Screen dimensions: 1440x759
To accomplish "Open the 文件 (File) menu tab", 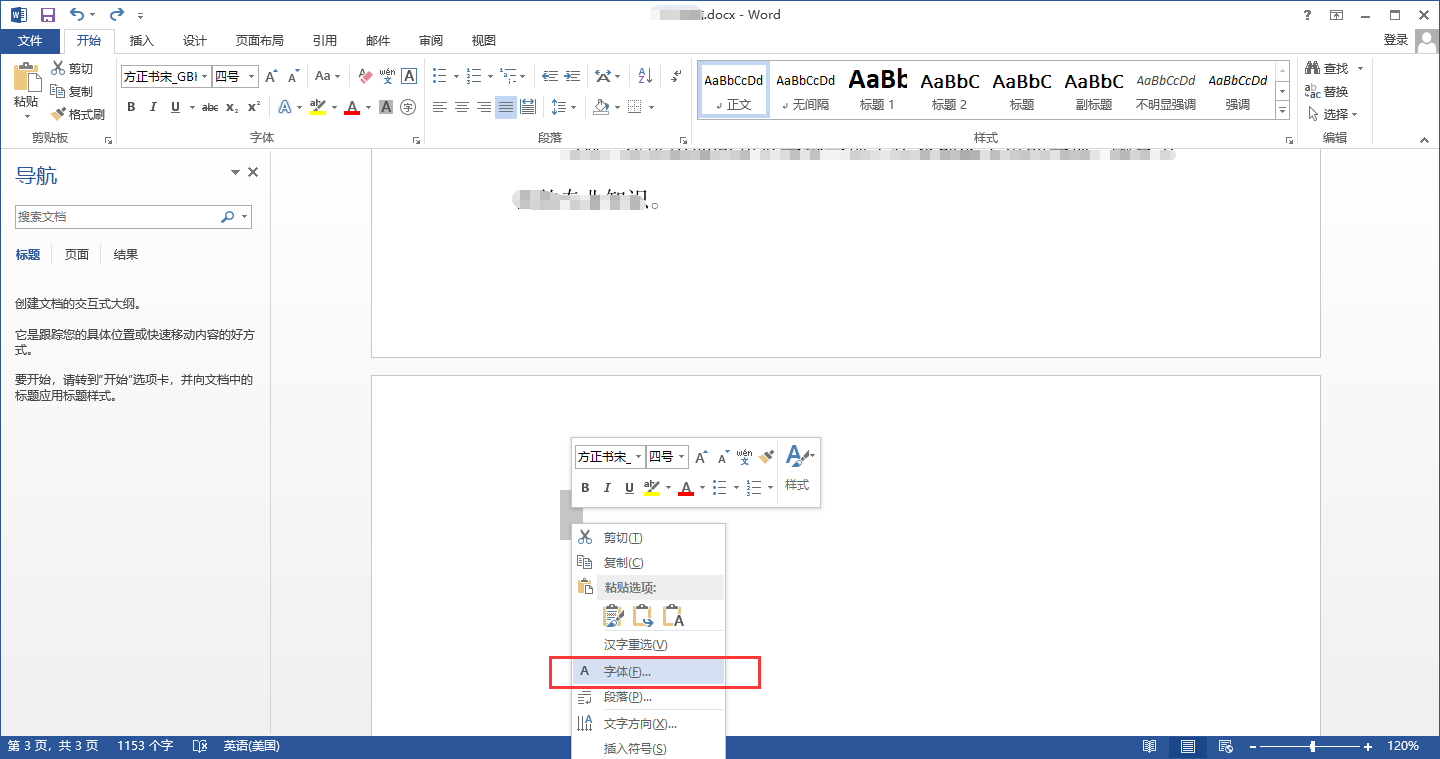I will pyautogui.click(x=31, y=41).
